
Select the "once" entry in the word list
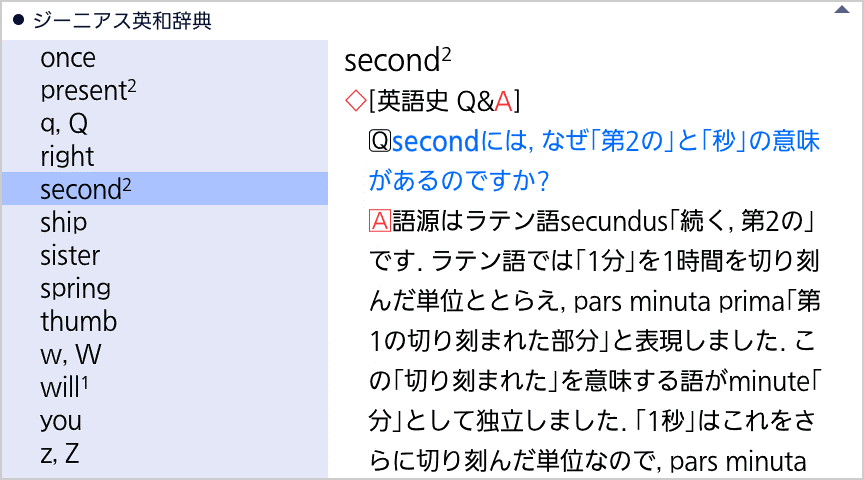68,58
